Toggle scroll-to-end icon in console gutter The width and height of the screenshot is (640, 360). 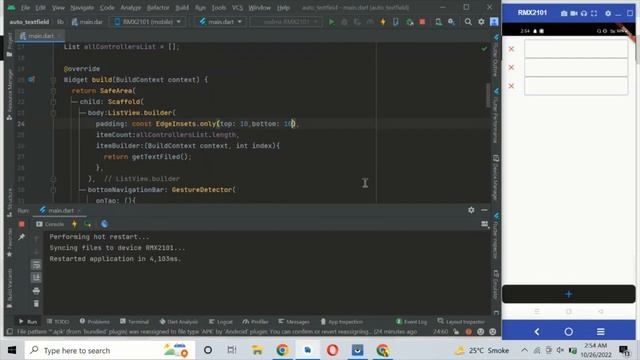pos(36,278)
